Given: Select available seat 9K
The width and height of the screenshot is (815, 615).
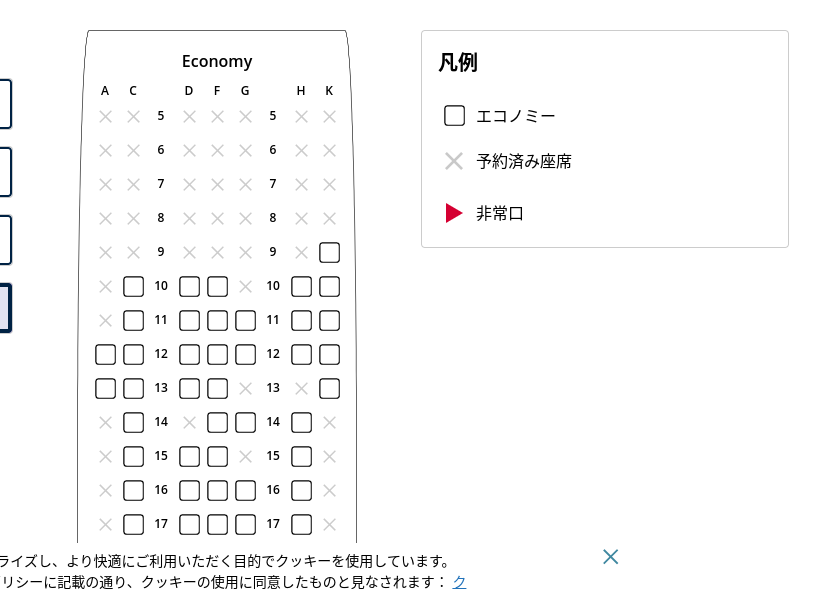Looking at the screenshot, I should [329, 252].
